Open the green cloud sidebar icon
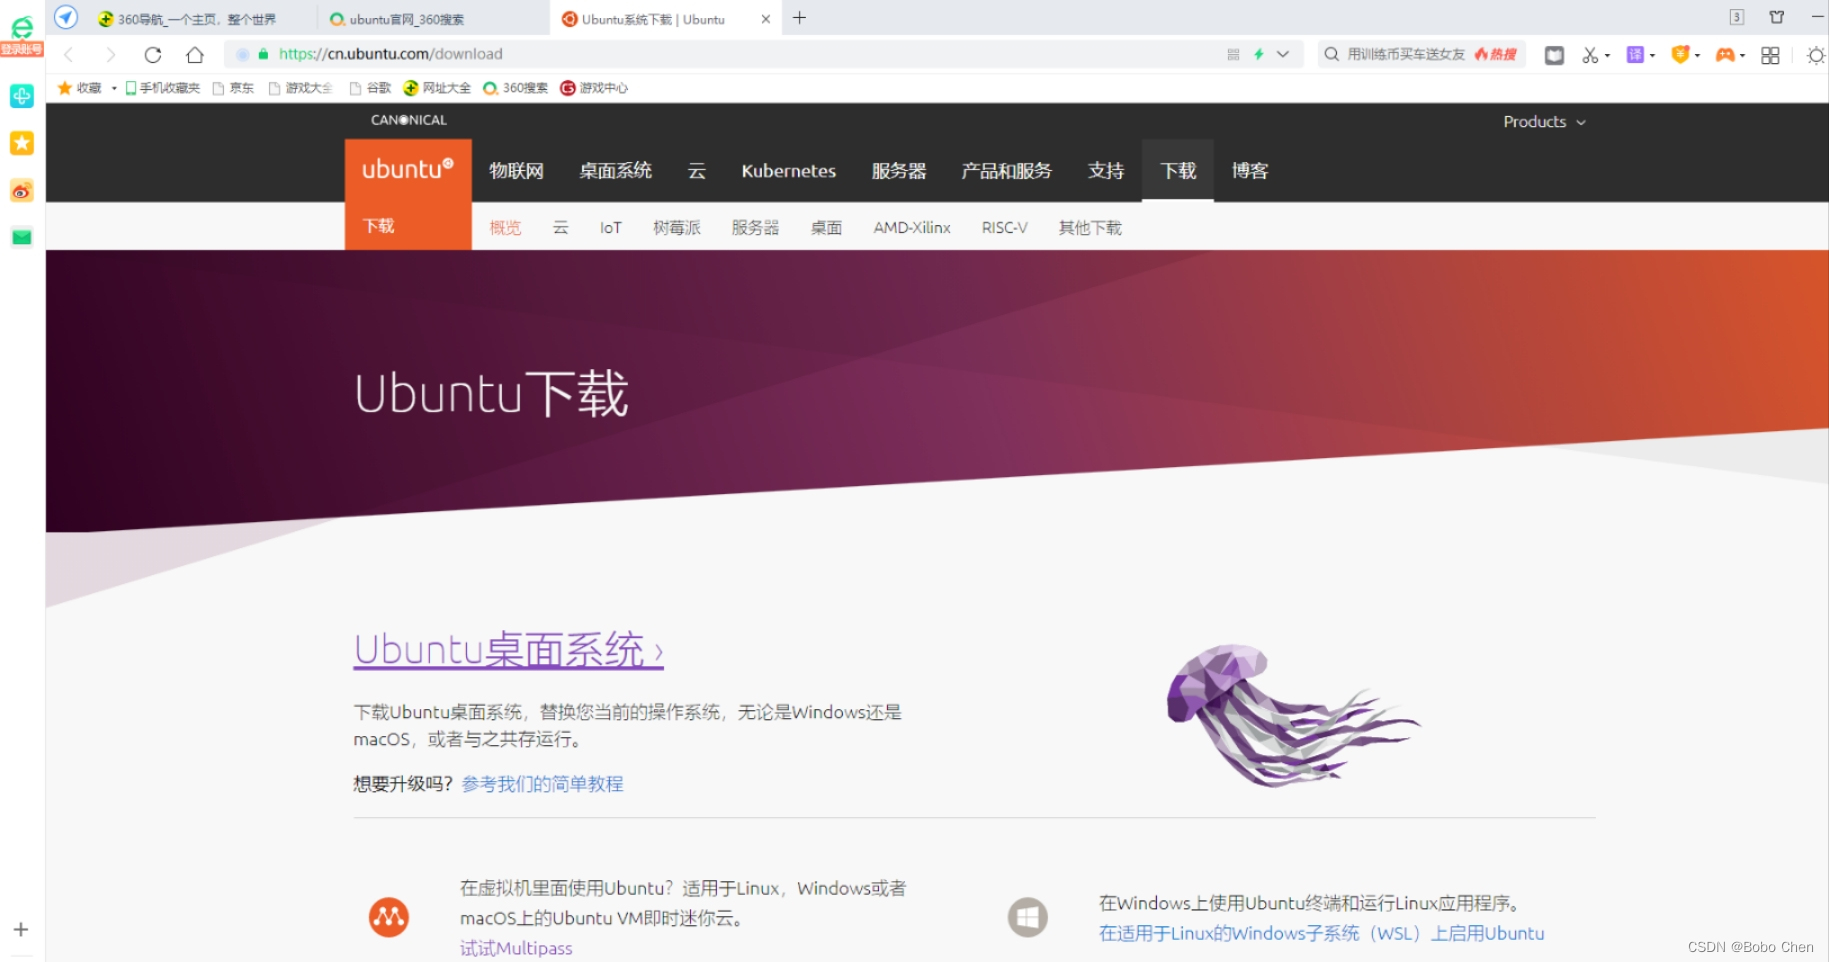This screenshot has width=1829, height=962. [22, 96]
